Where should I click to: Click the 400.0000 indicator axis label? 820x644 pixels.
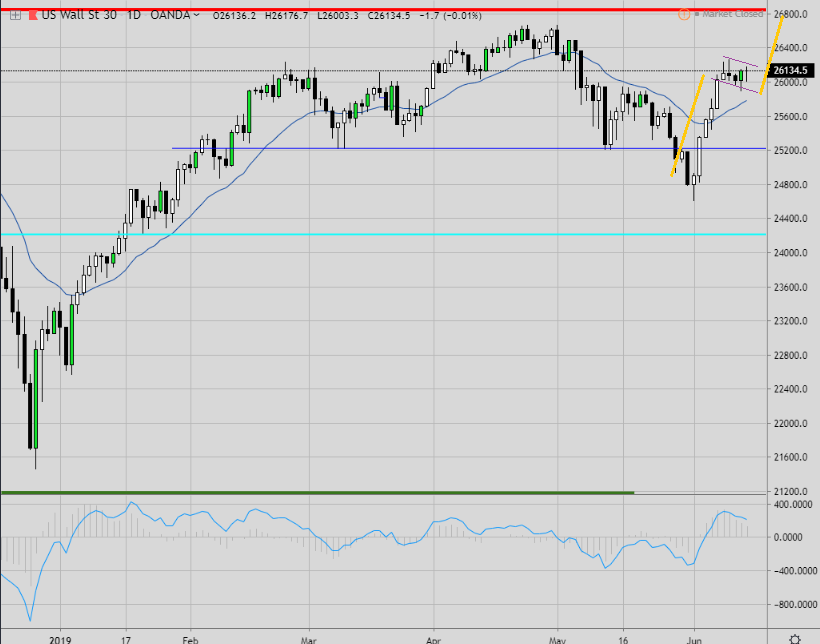794,504
